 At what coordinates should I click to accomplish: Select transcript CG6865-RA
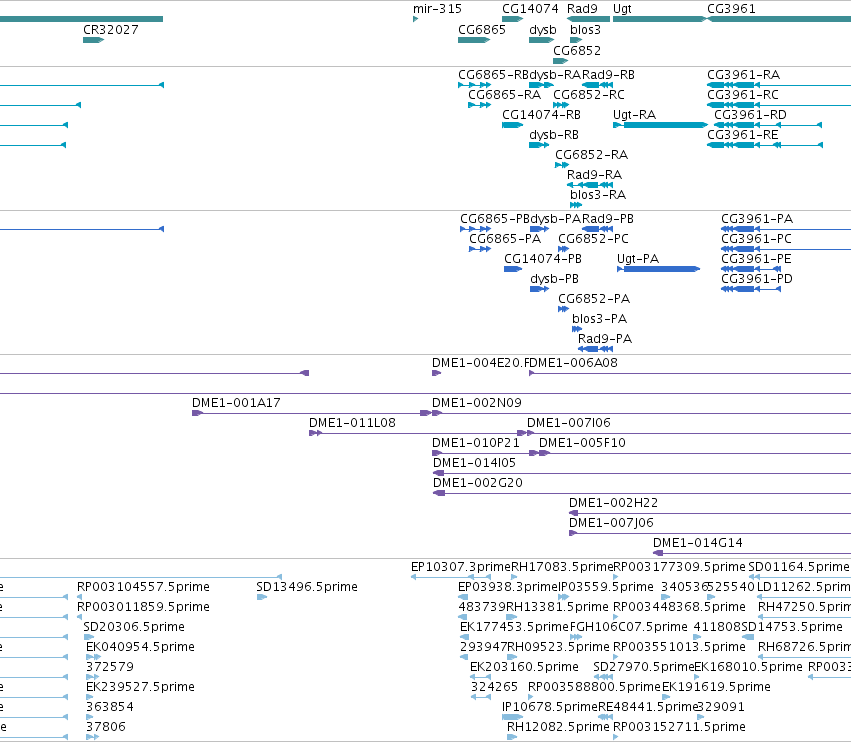pyautogui.click(x=504, y=94)
